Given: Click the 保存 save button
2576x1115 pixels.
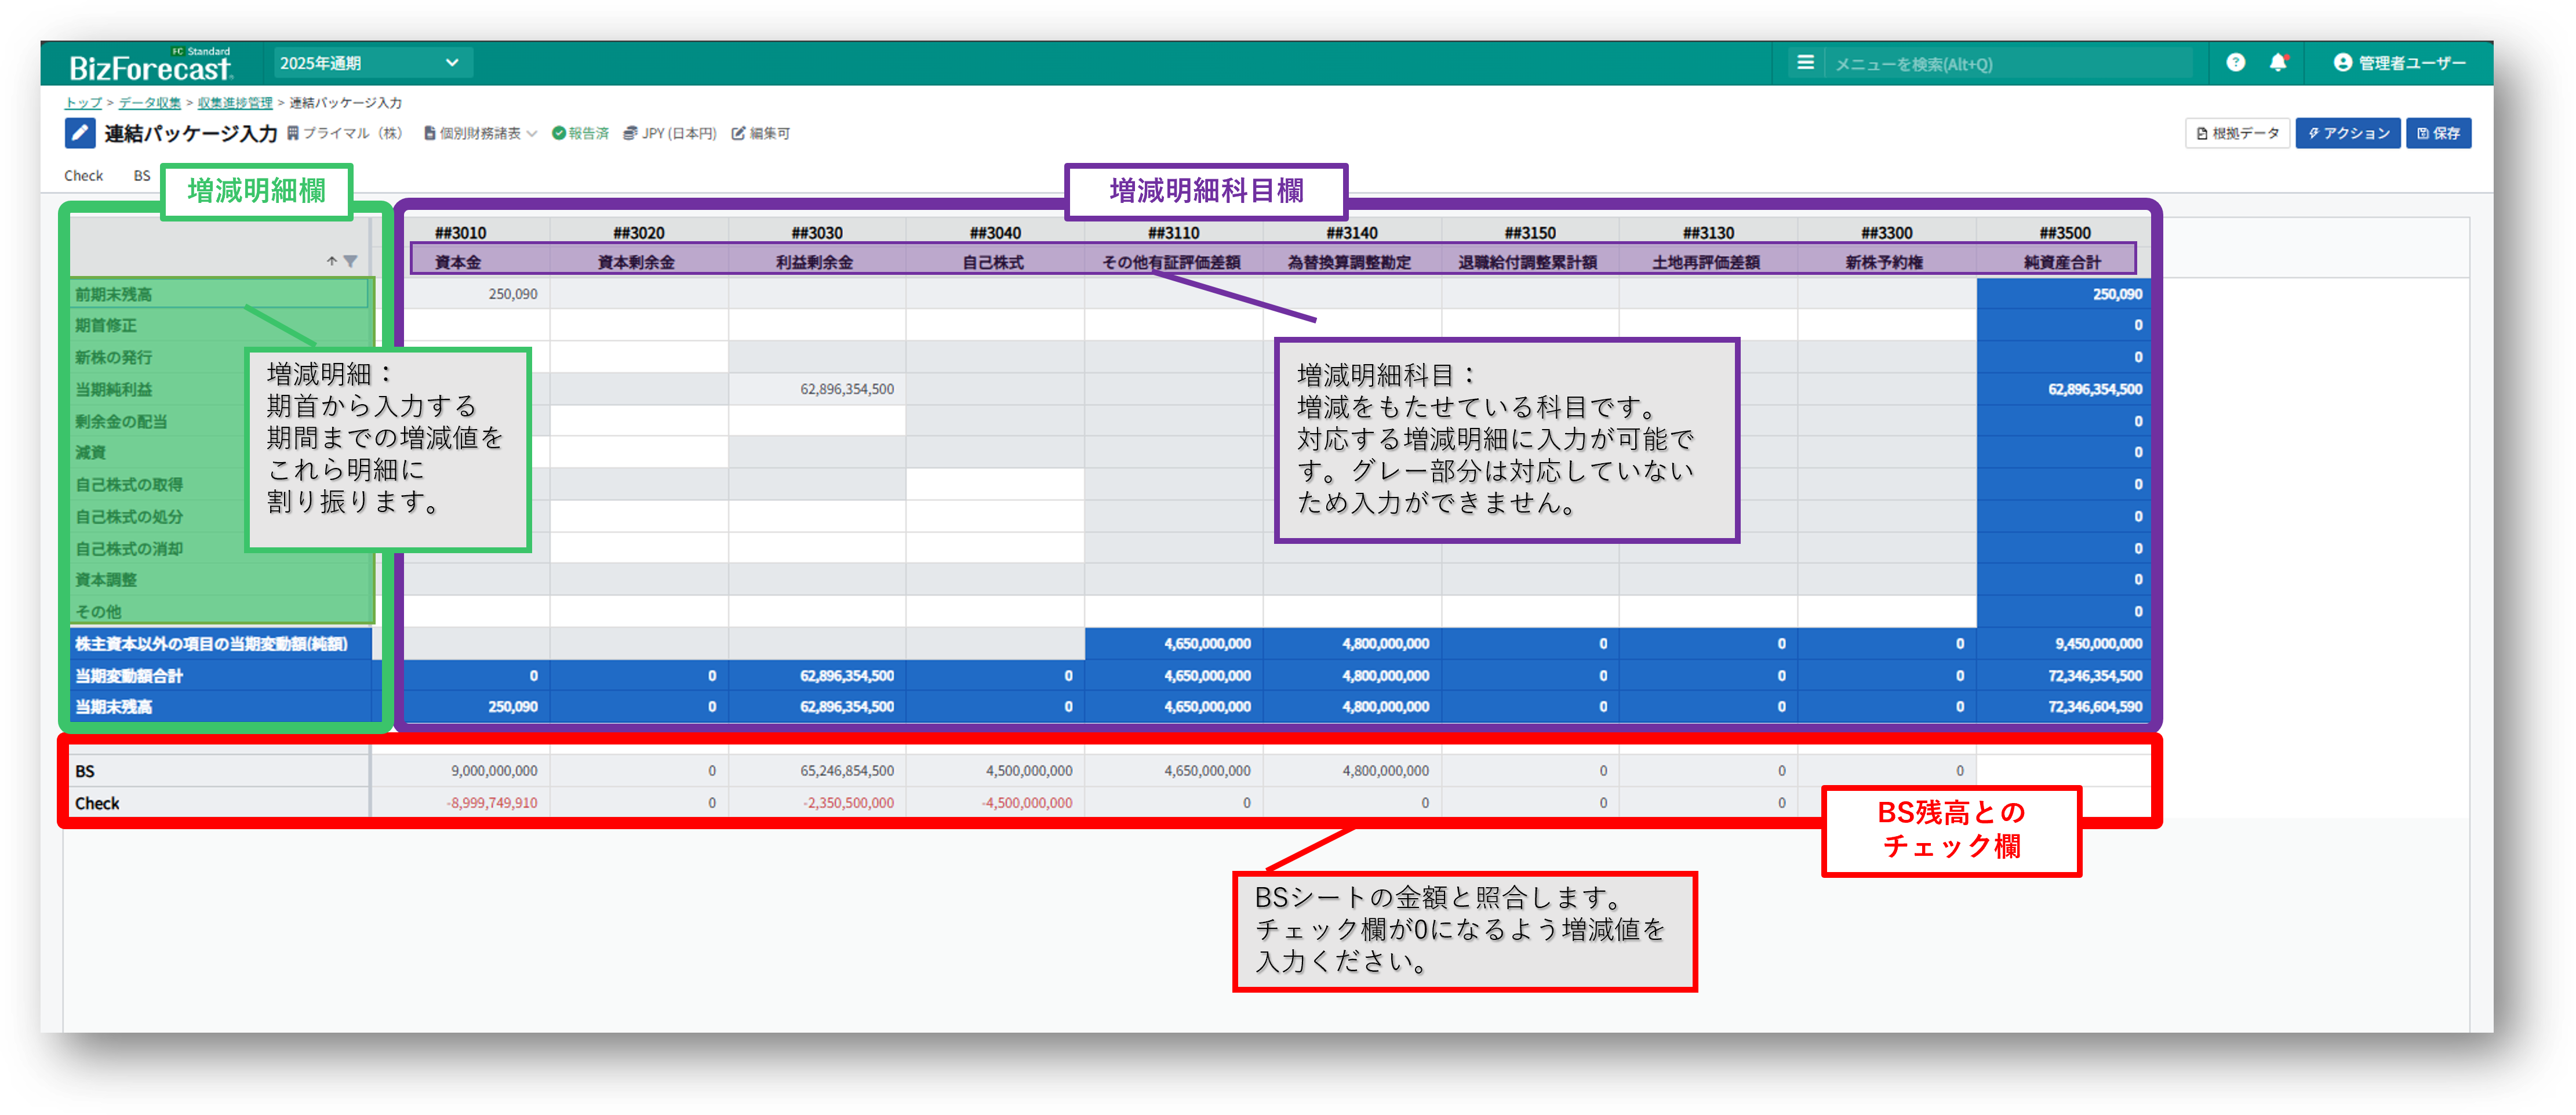Looking at the screenshot, I should 2438,133.
